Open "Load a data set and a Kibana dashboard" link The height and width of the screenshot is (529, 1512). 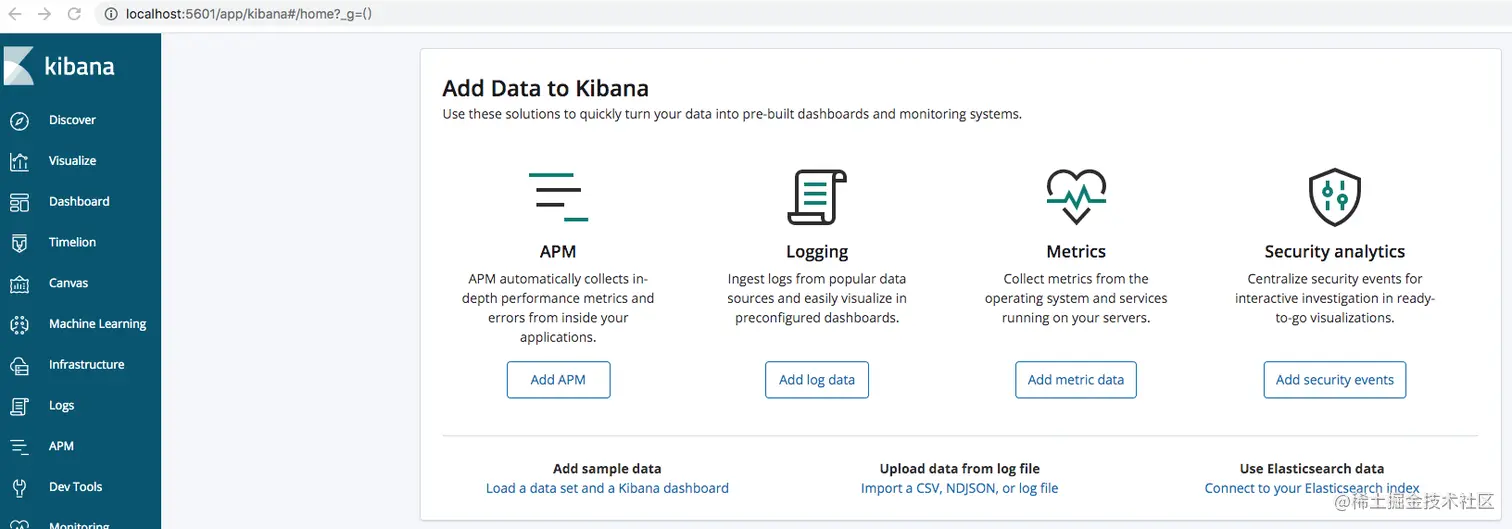pyautogui.click(x=607, y=488)
